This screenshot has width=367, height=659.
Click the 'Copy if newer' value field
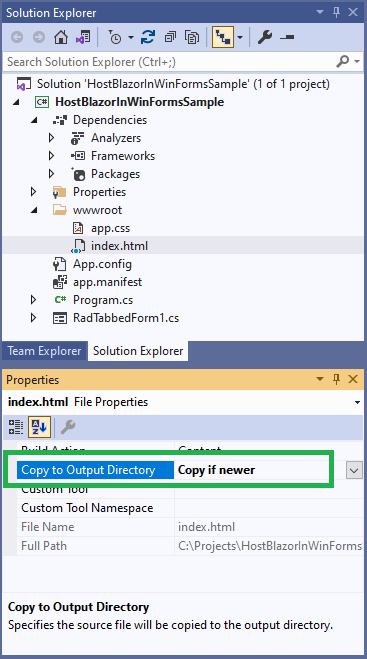pyautogui.click(x=252, y=470)
